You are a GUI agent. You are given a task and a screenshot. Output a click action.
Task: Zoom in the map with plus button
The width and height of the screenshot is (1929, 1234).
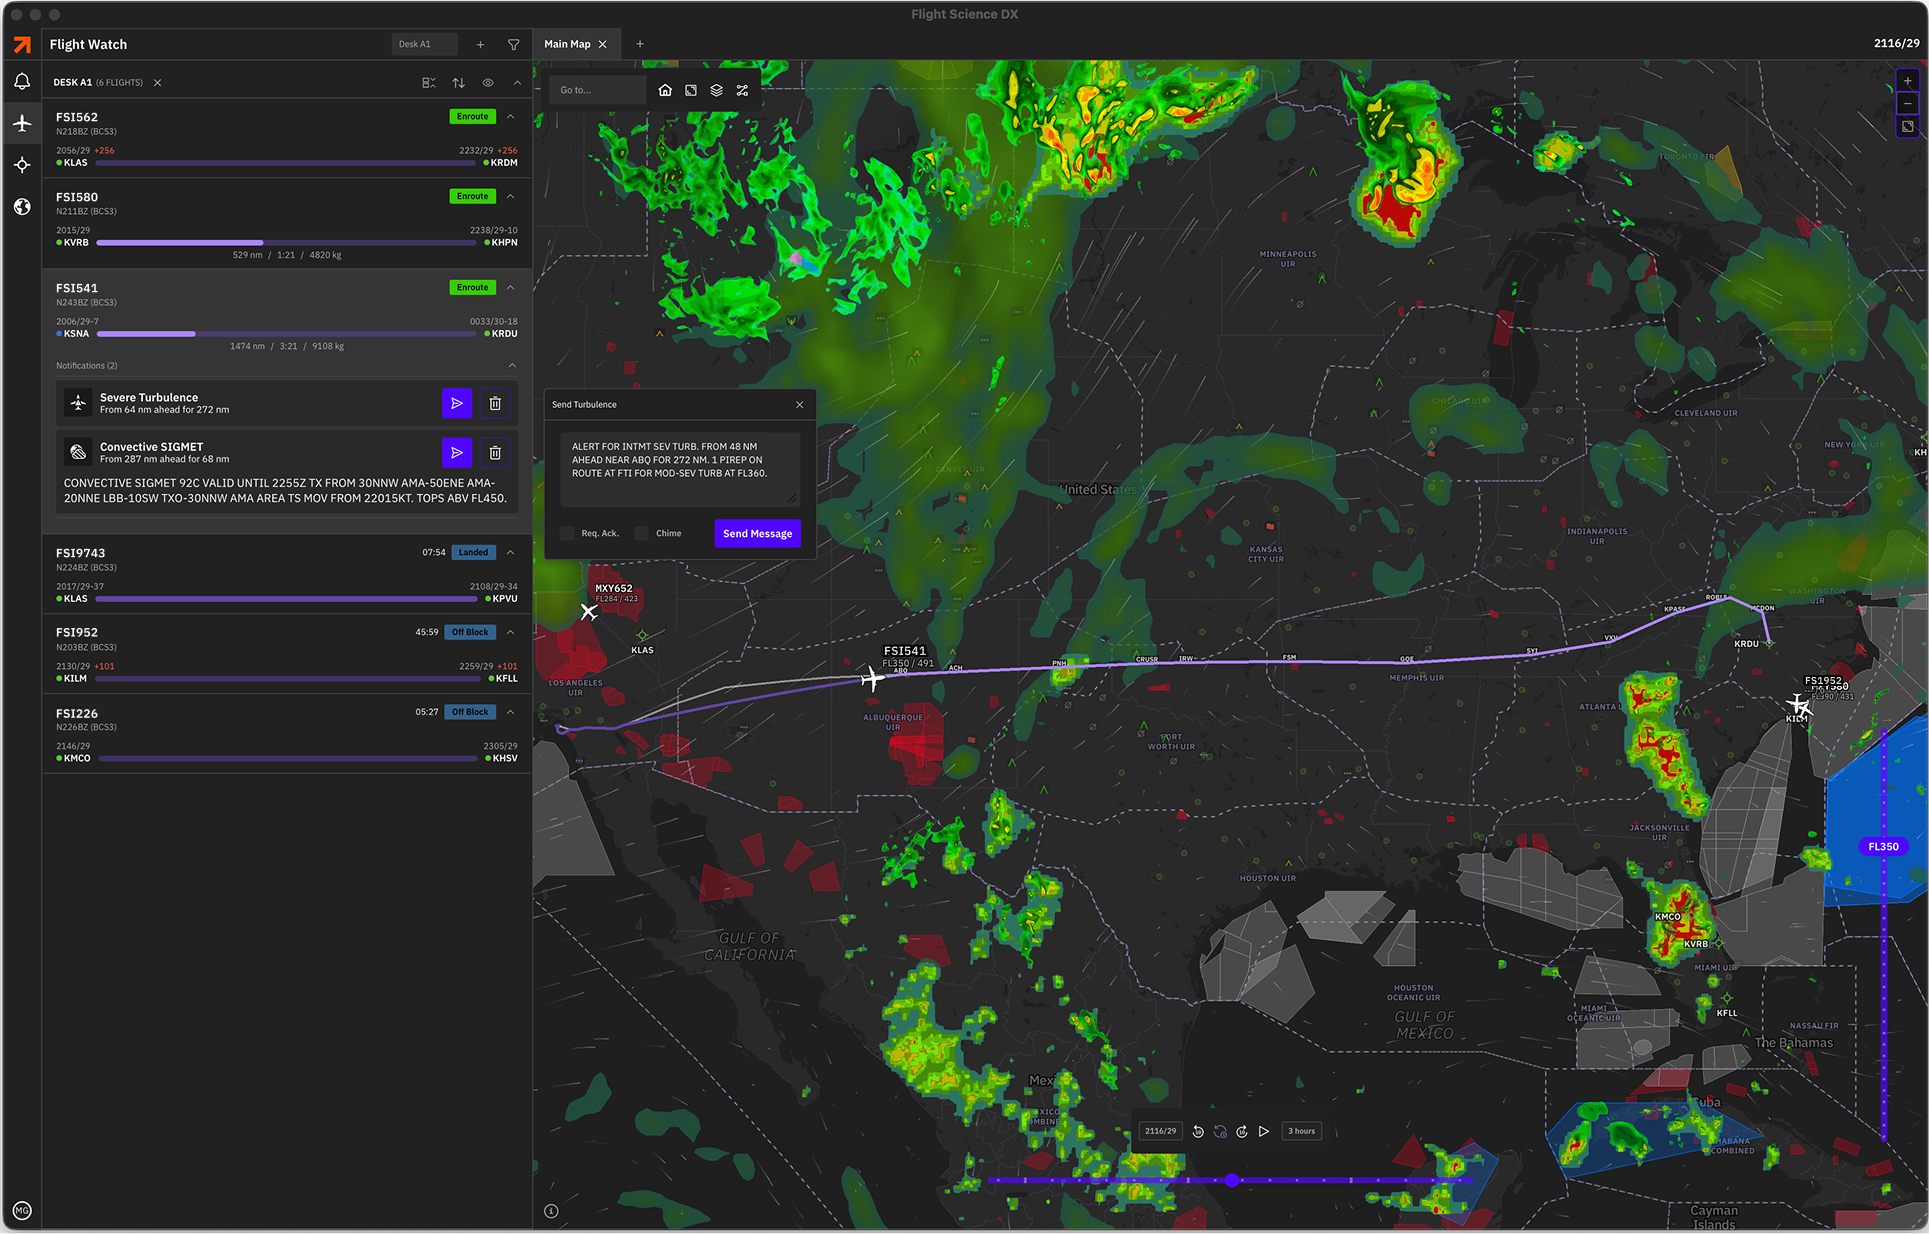(x=1907, y=81)
